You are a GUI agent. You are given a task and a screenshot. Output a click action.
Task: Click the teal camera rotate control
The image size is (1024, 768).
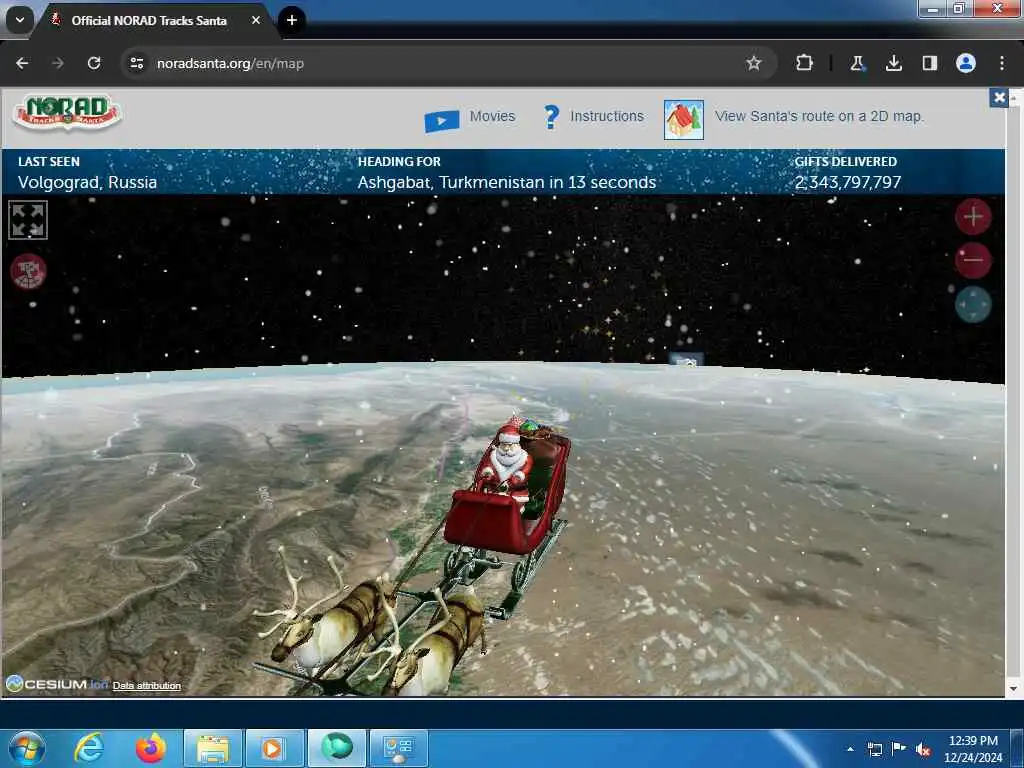(973, 304)
